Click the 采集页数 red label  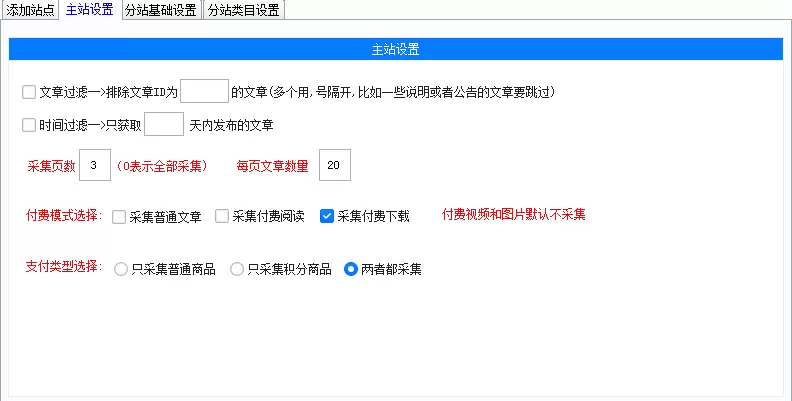point(52,166)
